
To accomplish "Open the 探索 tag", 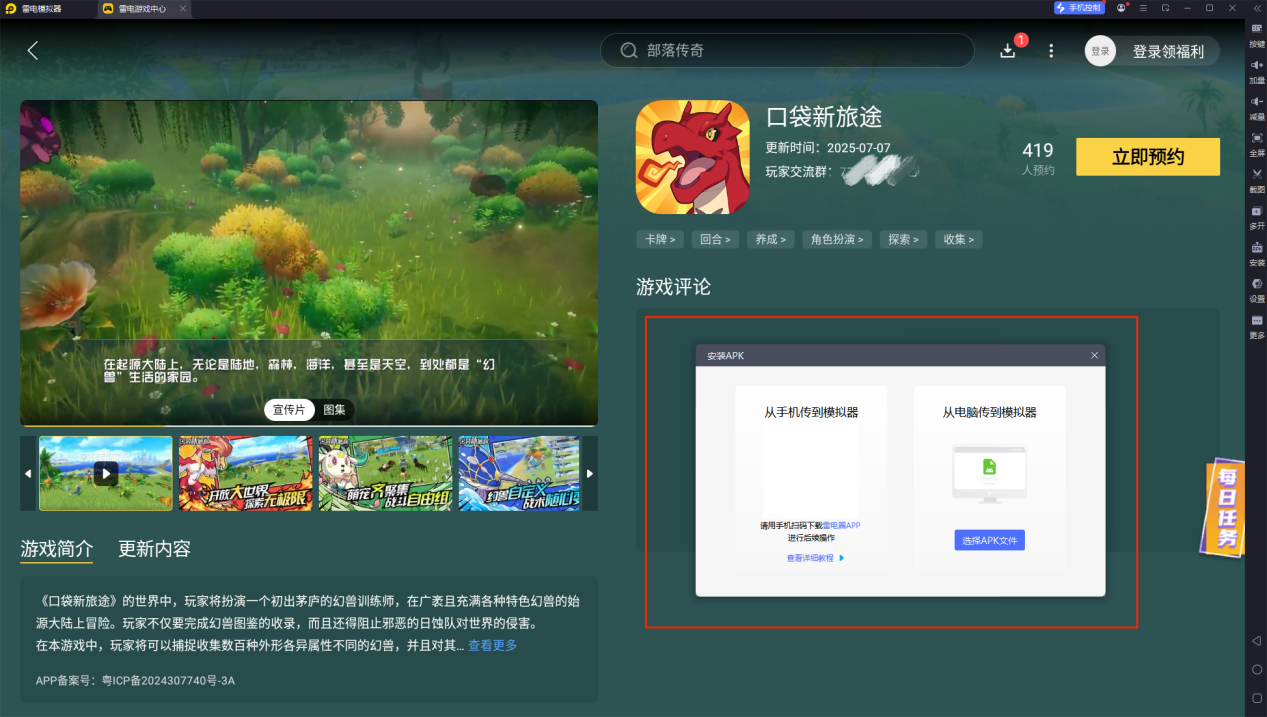I will [x=903, y=239].
